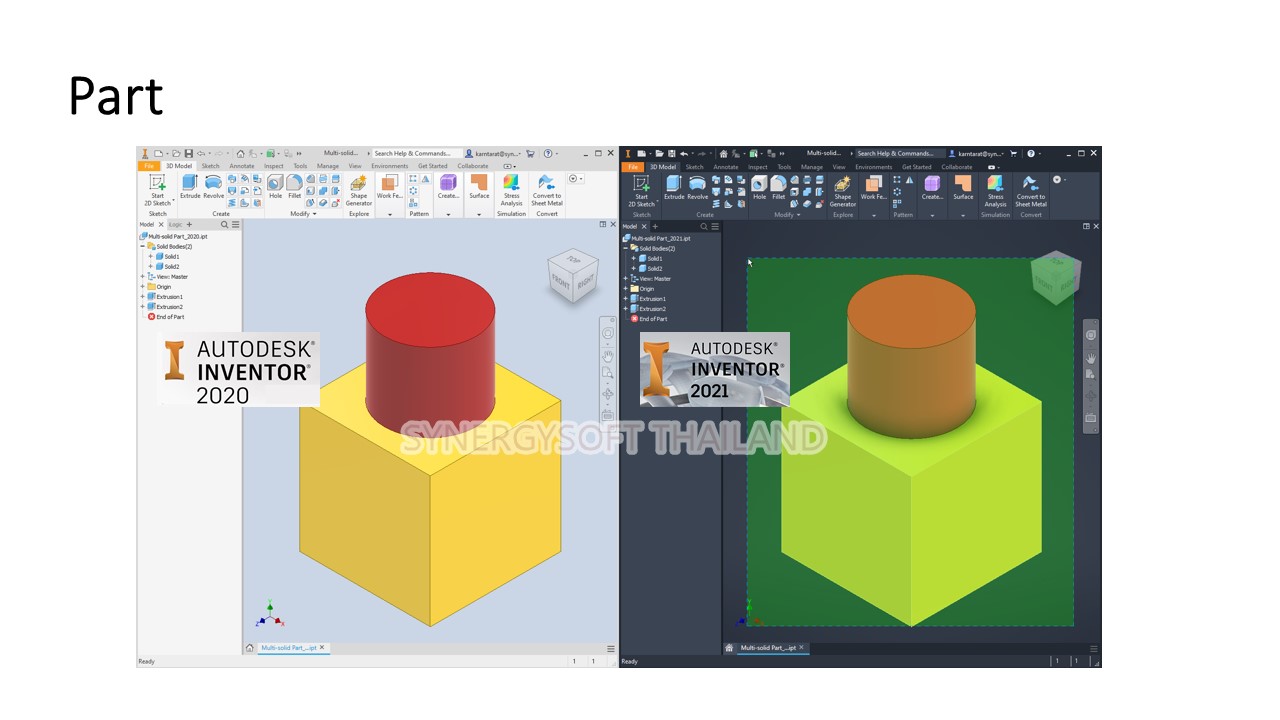Expand Extrusion1 node in 2021 dark browser
The image size is (1280, 720).
[x=626, y=299]
